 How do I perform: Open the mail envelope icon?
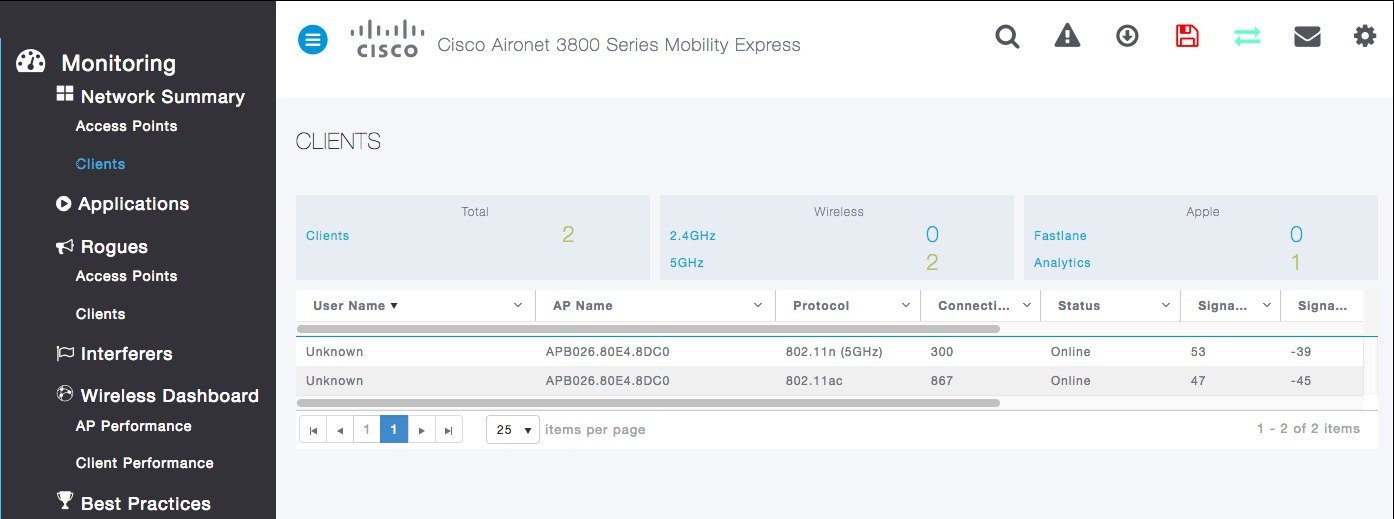(1307, 37)
